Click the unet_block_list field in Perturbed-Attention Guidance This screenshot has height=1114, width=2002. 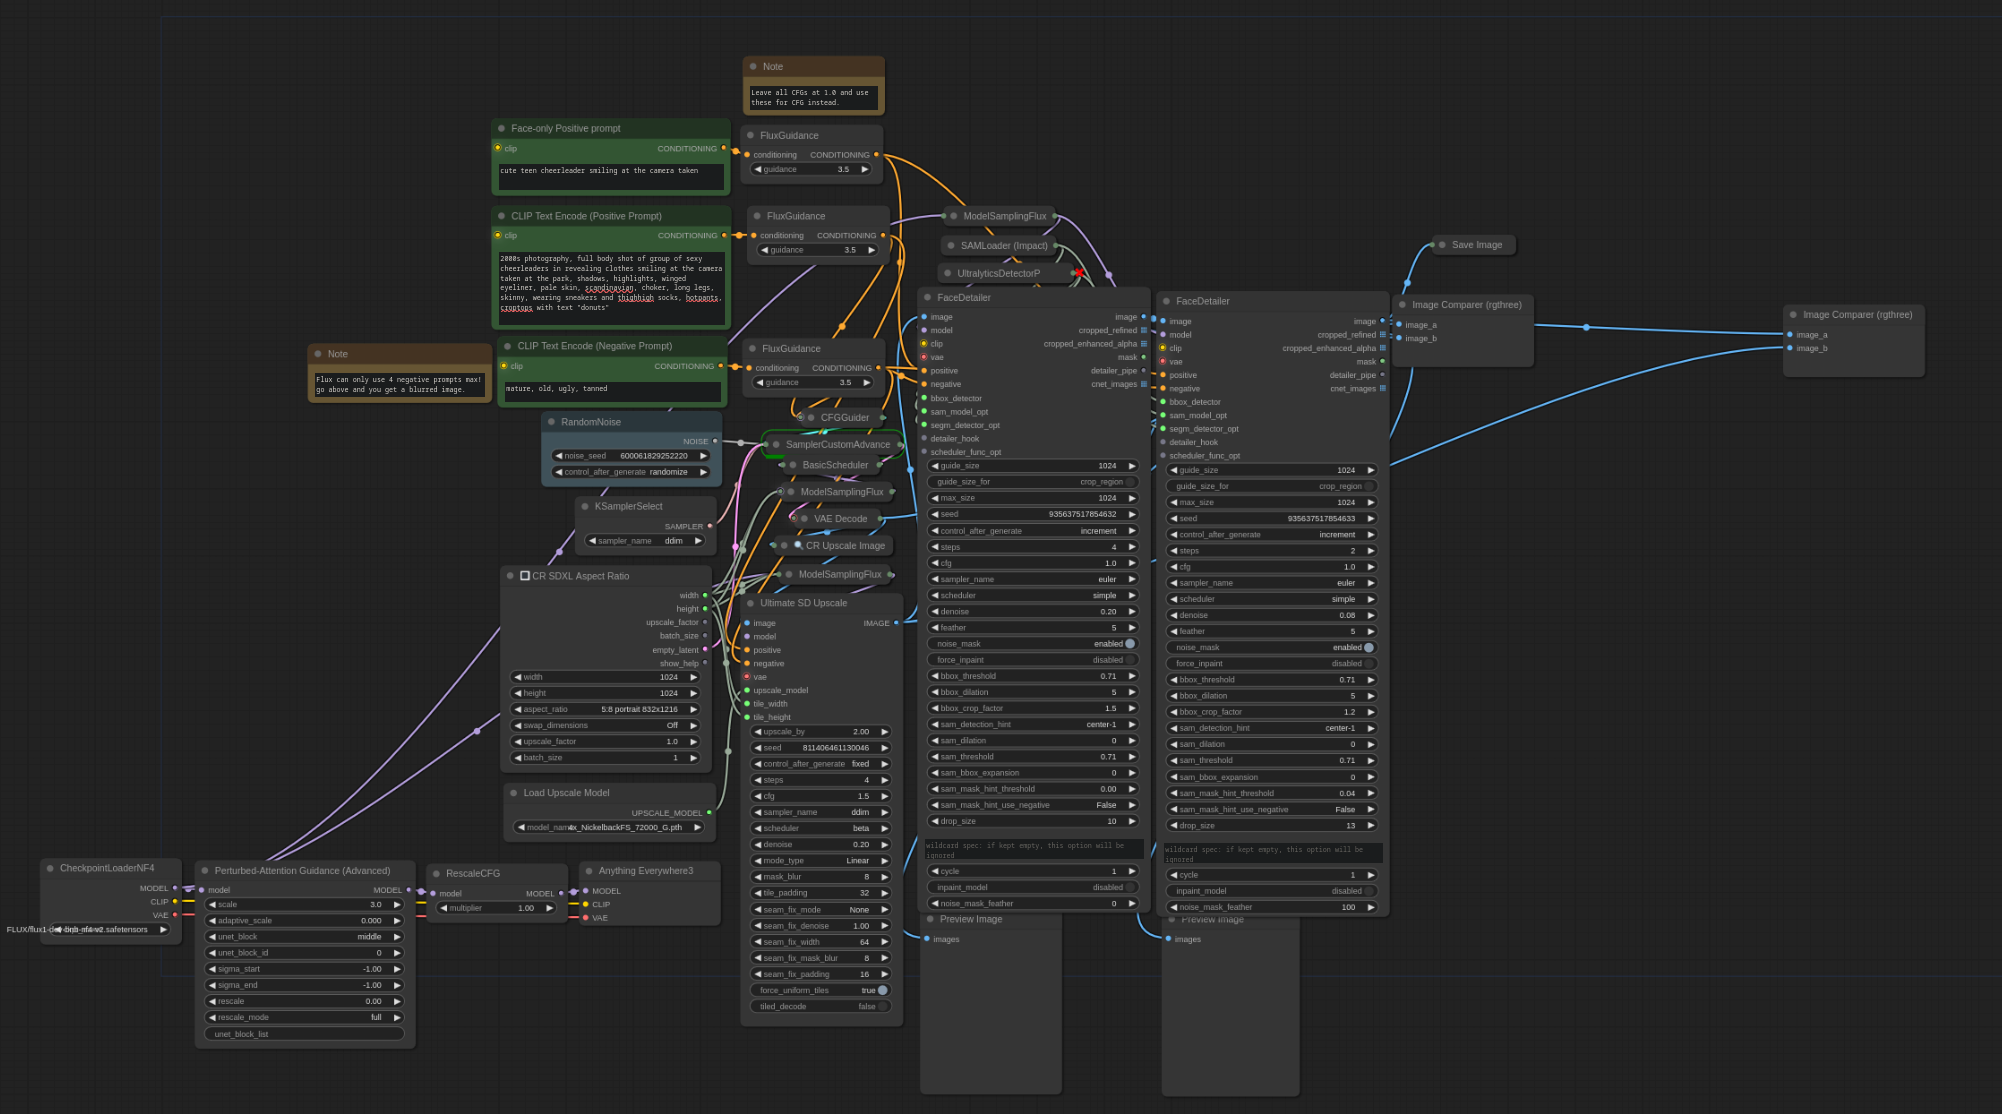[x=304, y=1034]
